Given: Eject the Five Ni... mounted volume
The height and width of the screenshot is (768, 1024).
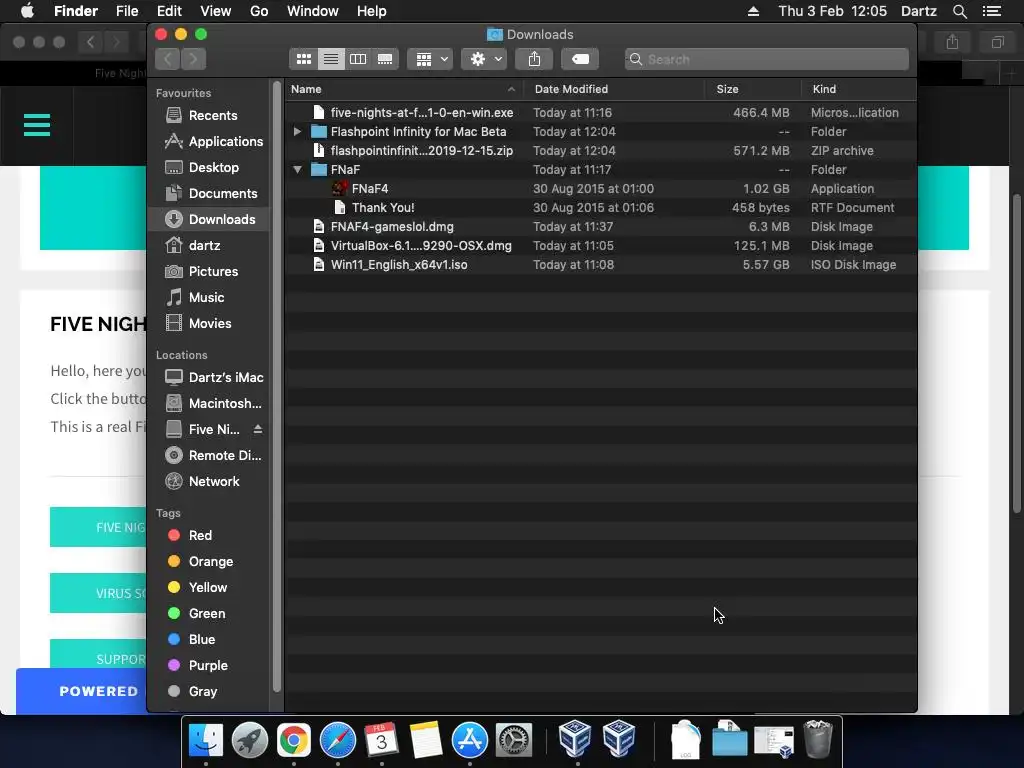Looking at the screenshot, I should coord(258,429).
